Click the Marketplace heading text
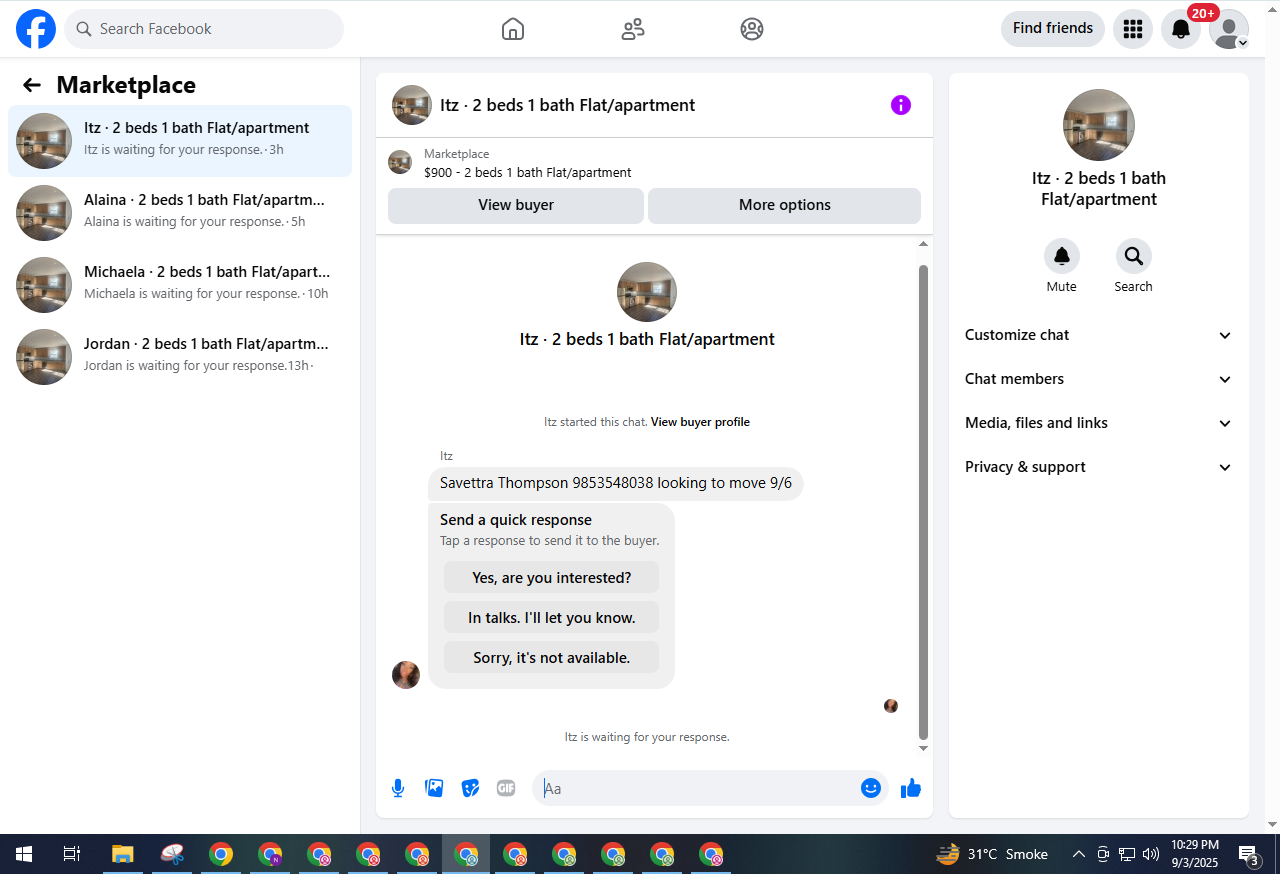Screen dimensions: 1280x874 click(x=126, y=85)
